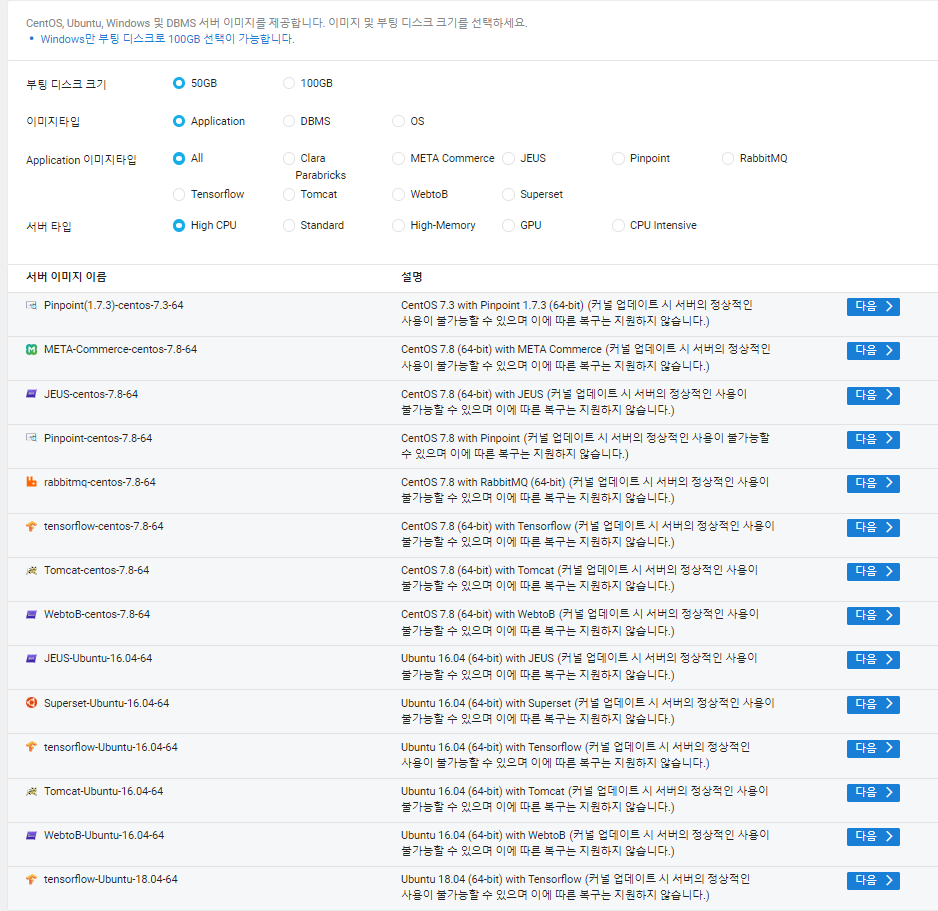Click 다음 for WebtoB-Ubuntu-16.04-64

[873, 836]
